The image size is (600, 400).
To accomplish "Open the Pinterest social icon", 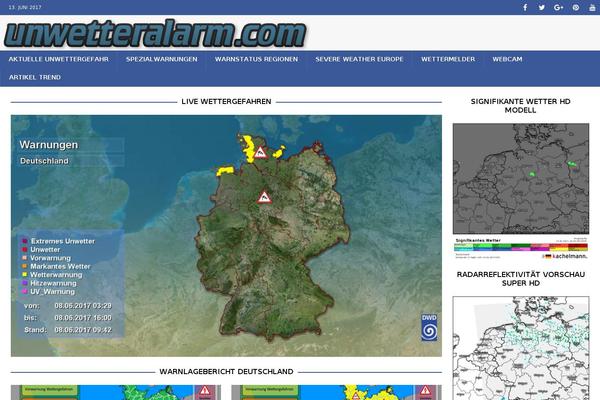I will [x=576, y=7].
